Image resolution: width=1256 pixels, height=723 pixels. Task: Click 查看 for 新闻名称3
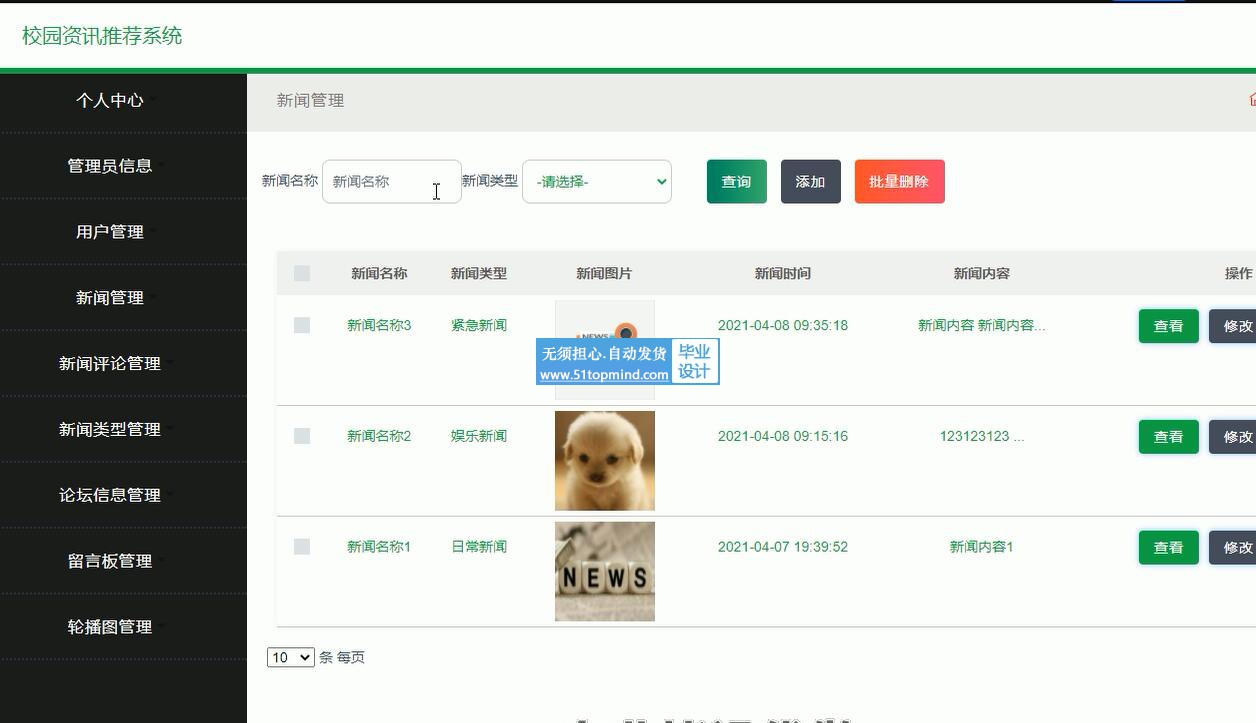[1169, 326]
